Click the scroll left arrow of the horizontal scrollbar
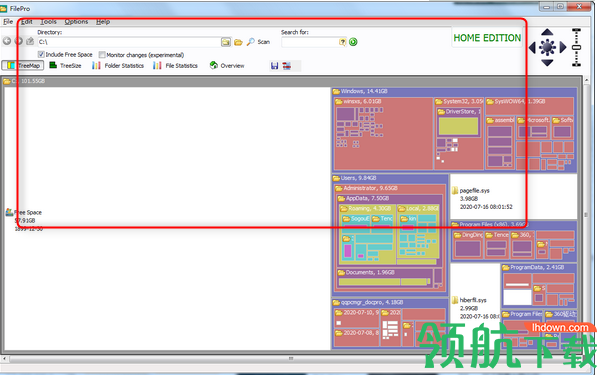 pyautogui.click(x=5, y=359)
